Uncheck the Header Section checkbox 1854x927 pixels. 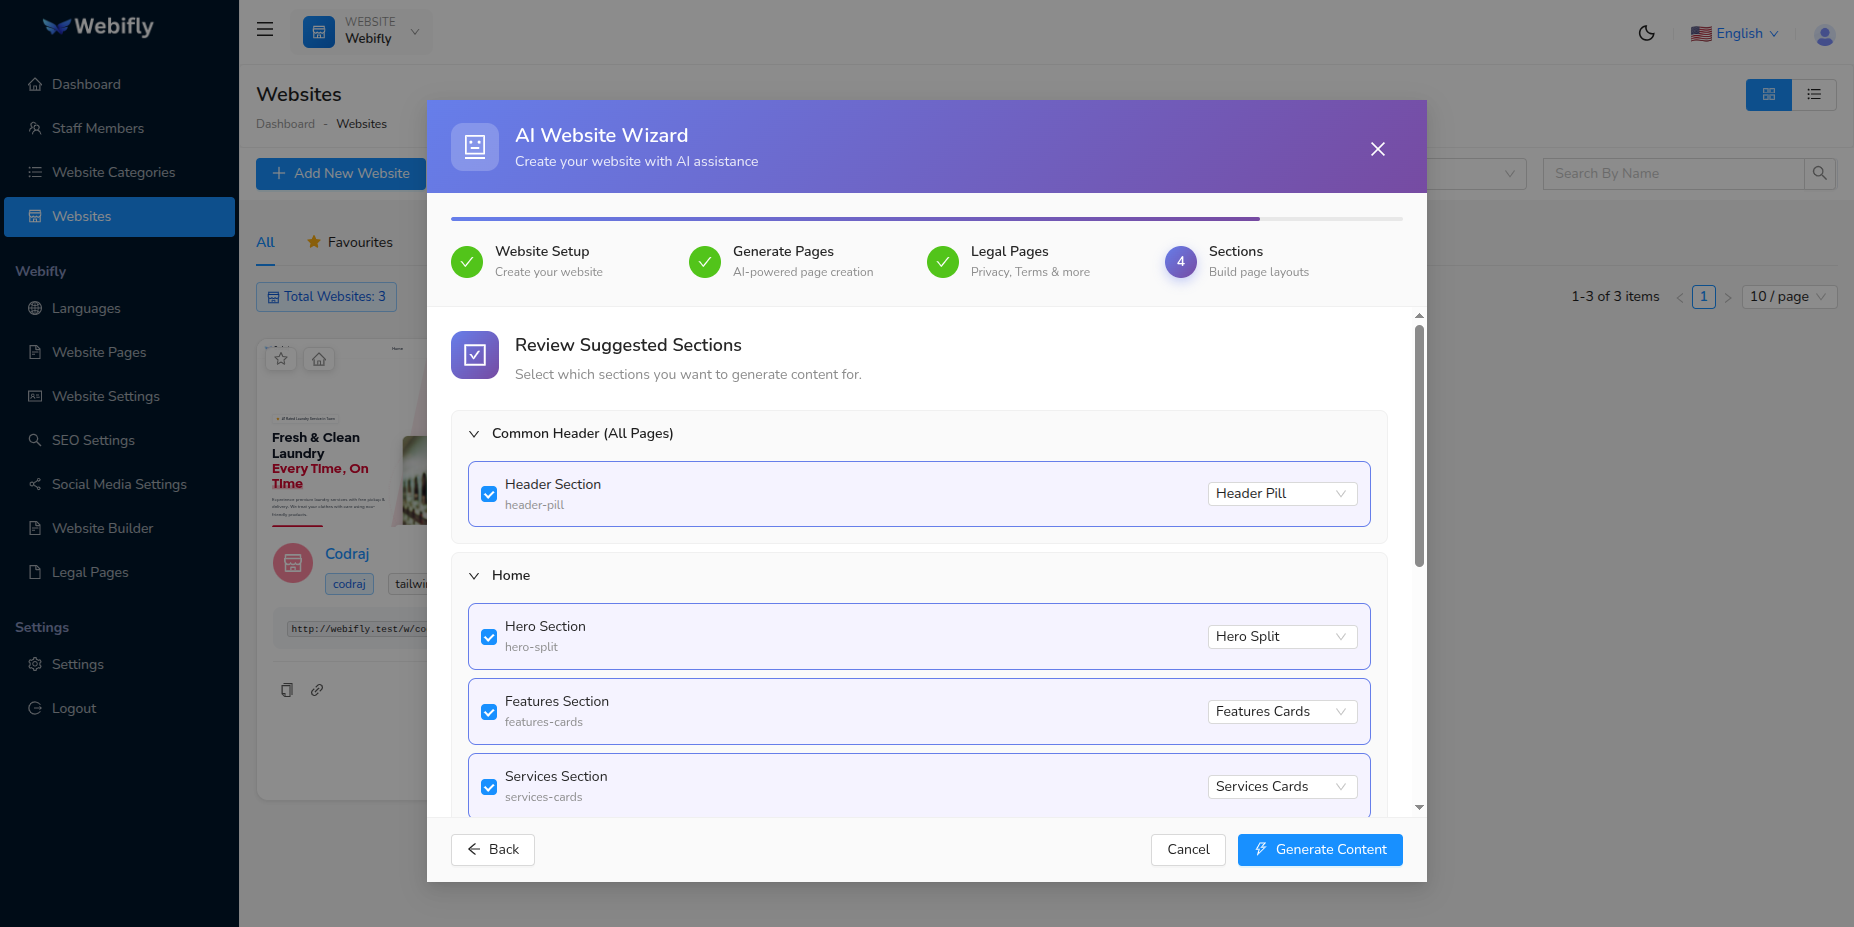point(489,494)
